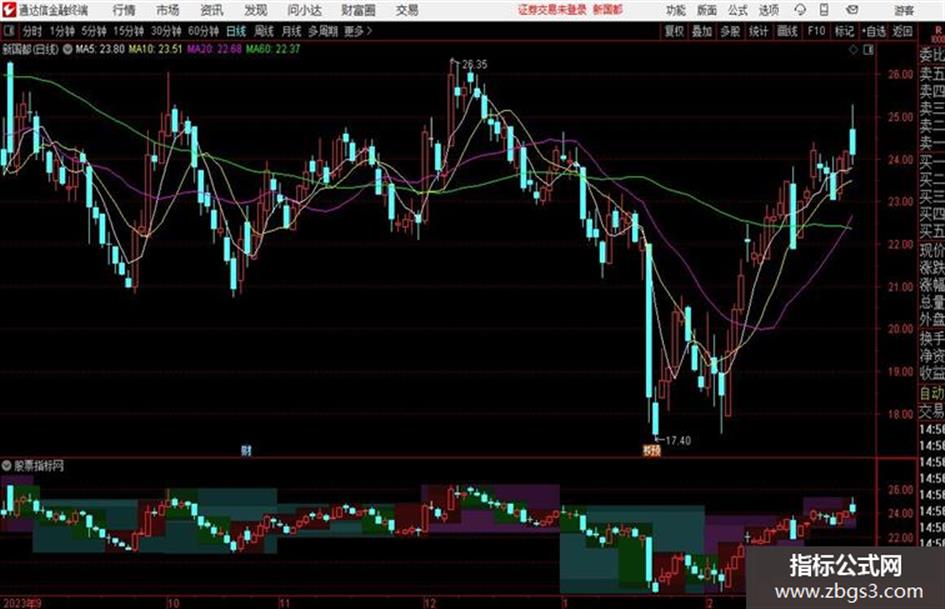This screenshot has height=609, width=945.
Task: Open the 财富圈 menu
Action: (x=358, y=10)
